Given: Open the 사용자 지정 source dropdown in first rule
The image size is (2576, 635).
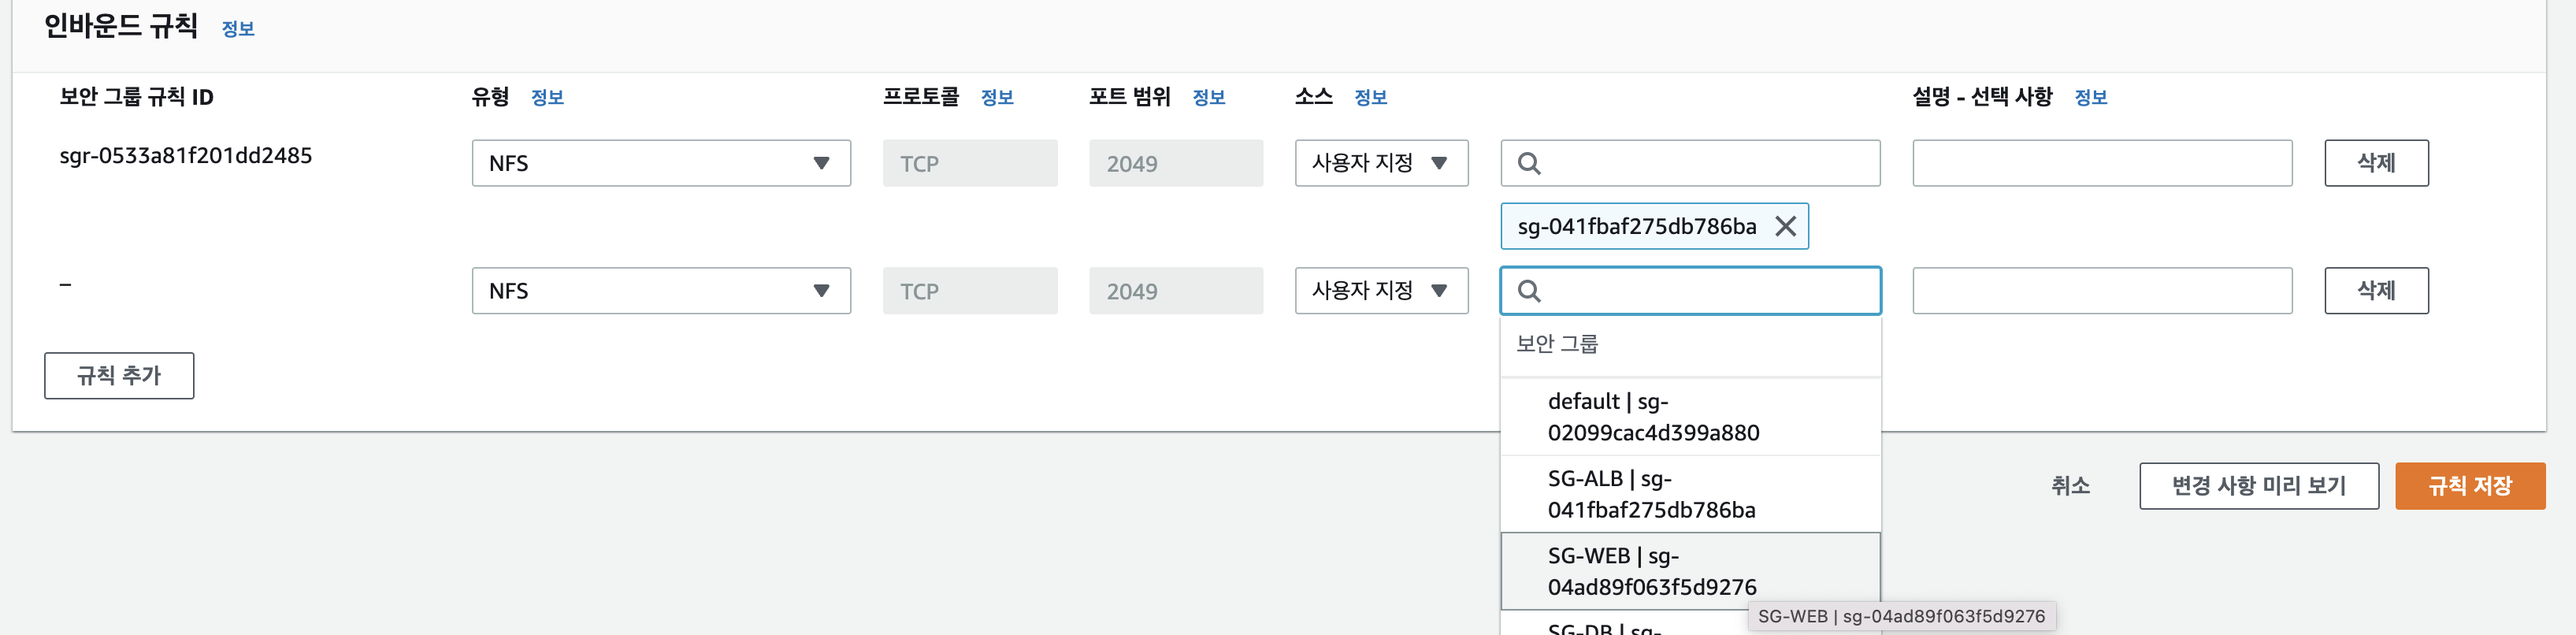Looking at the screenshot, I should (1381, 163).
